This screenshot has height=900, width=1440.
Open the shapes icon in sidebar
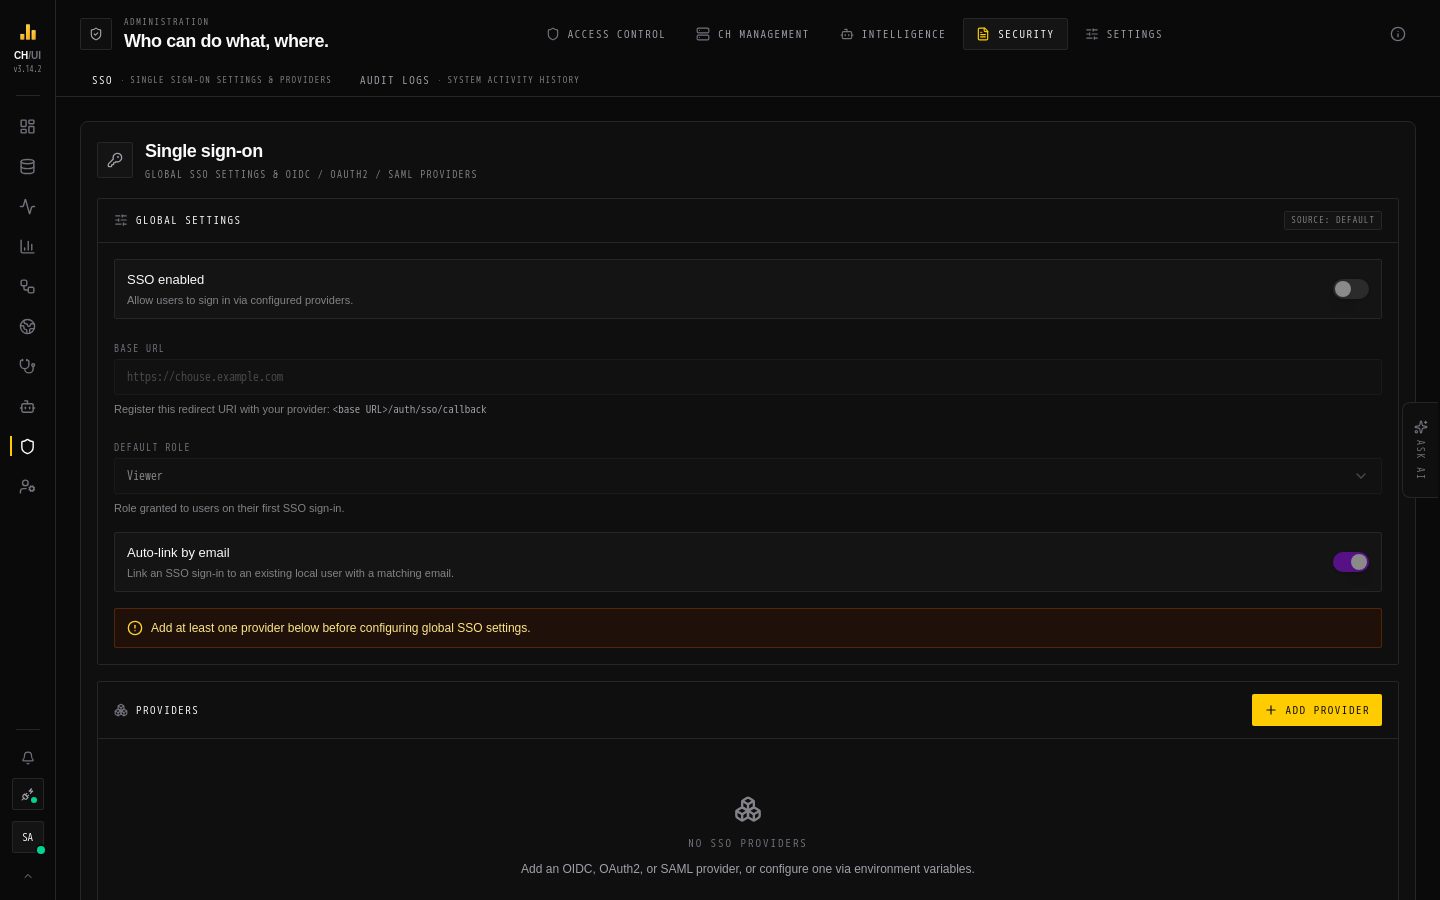click(27, 287)
